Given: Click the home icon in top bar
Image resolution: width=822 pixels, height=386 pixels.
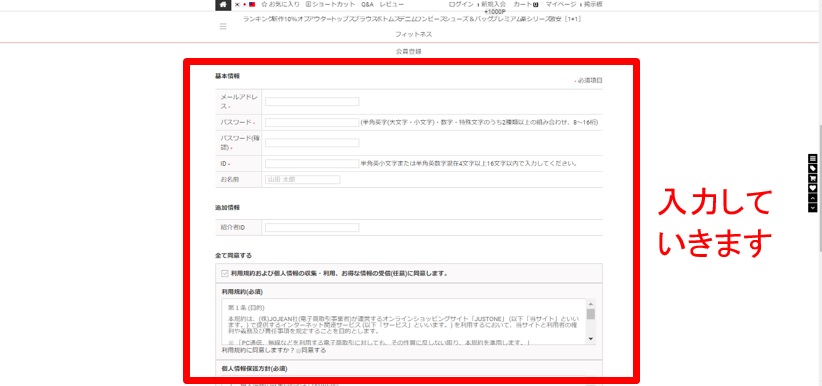Looking at the screenshot, I should click(x=223, y=5).
